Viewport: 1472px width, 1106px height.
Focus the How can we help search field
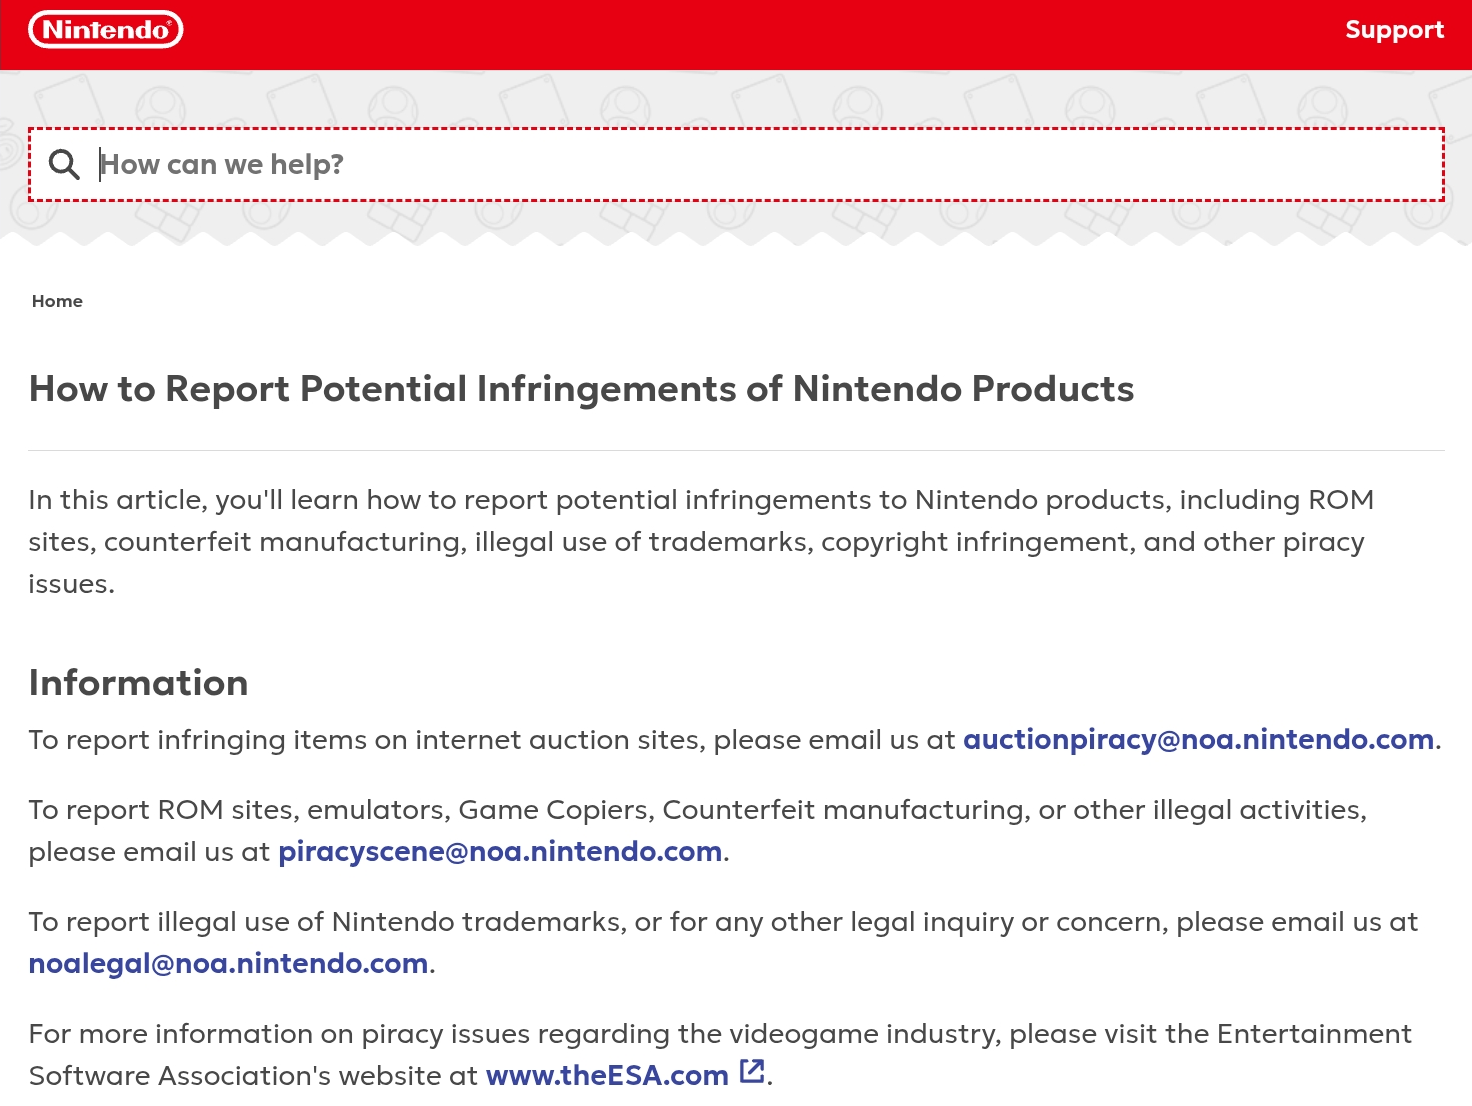(736, 164)
